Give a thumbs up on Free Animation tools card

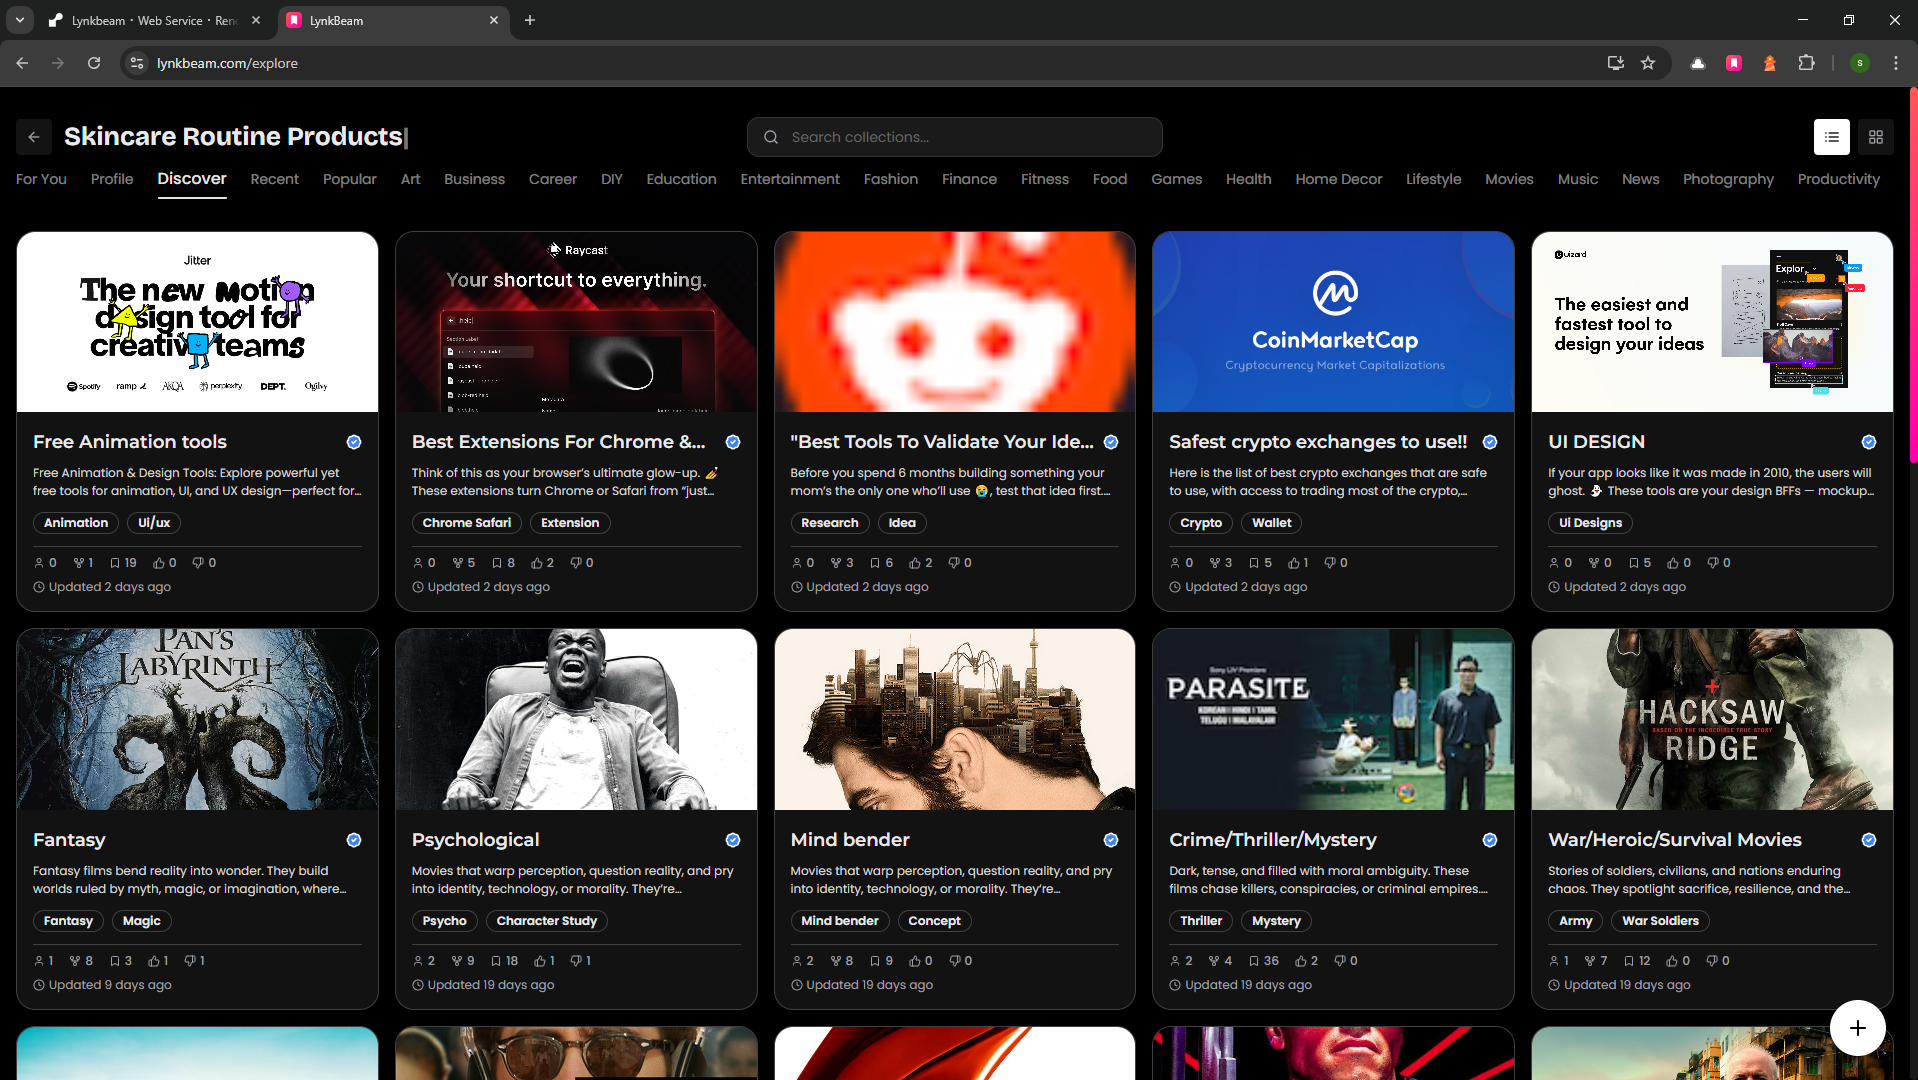(x=160, y=563)
